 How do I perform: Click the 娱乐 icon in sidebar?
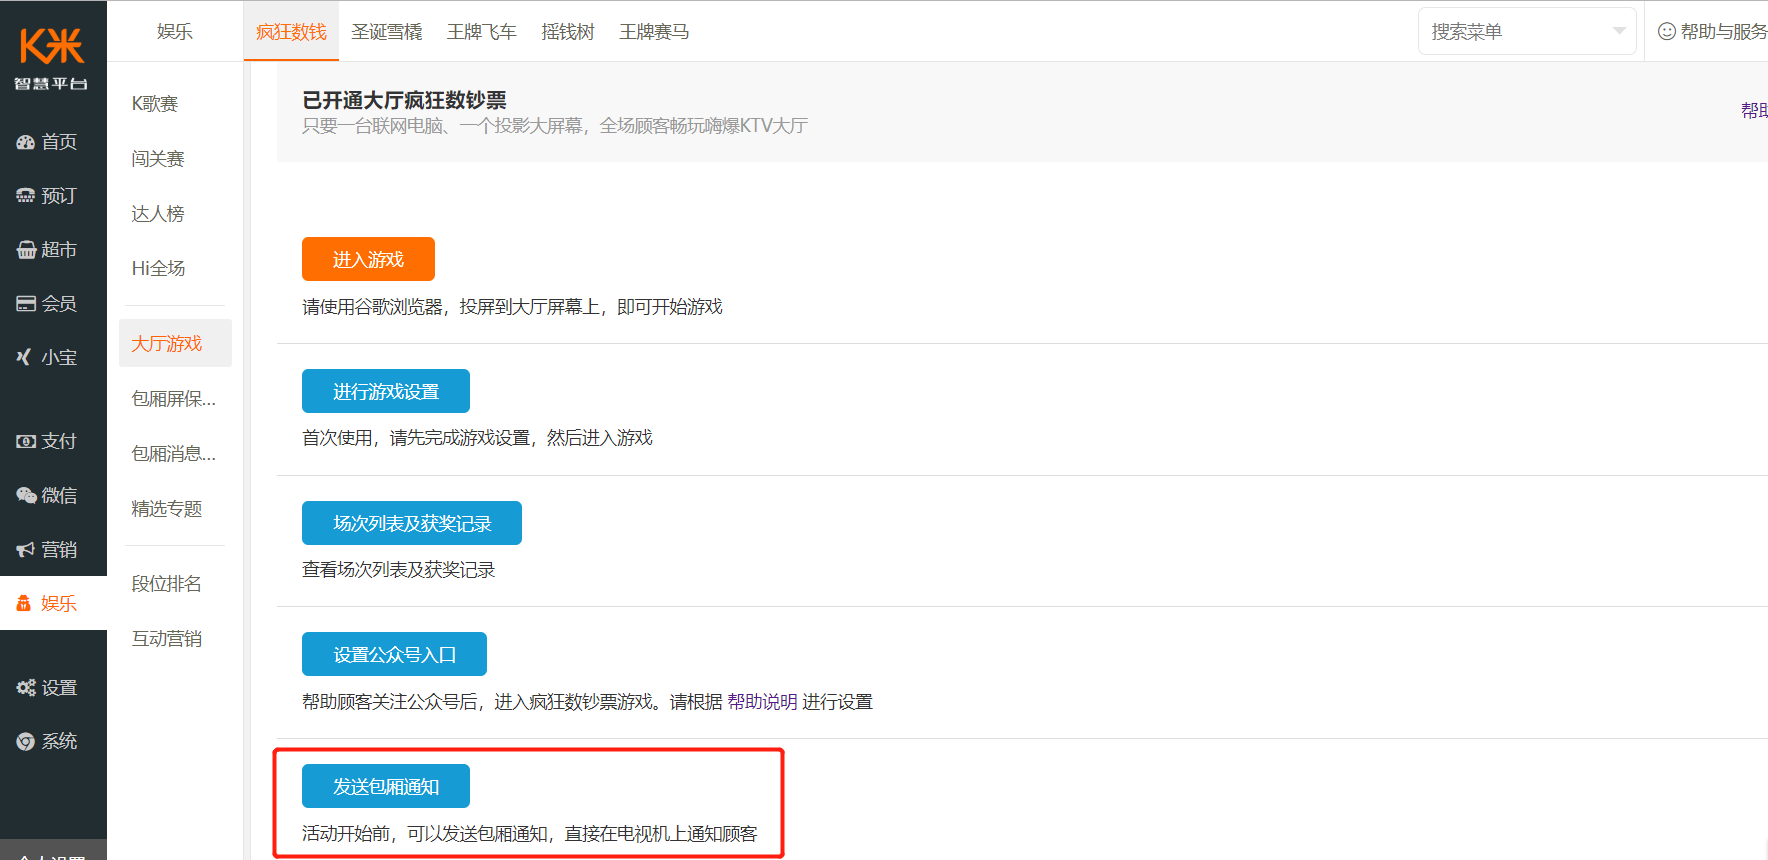pos(24,603)
